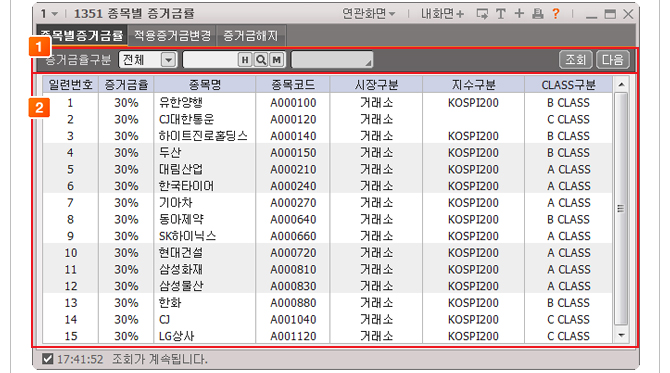
Task: Switch to 종목별증거금률 tab
Action: 82,35
